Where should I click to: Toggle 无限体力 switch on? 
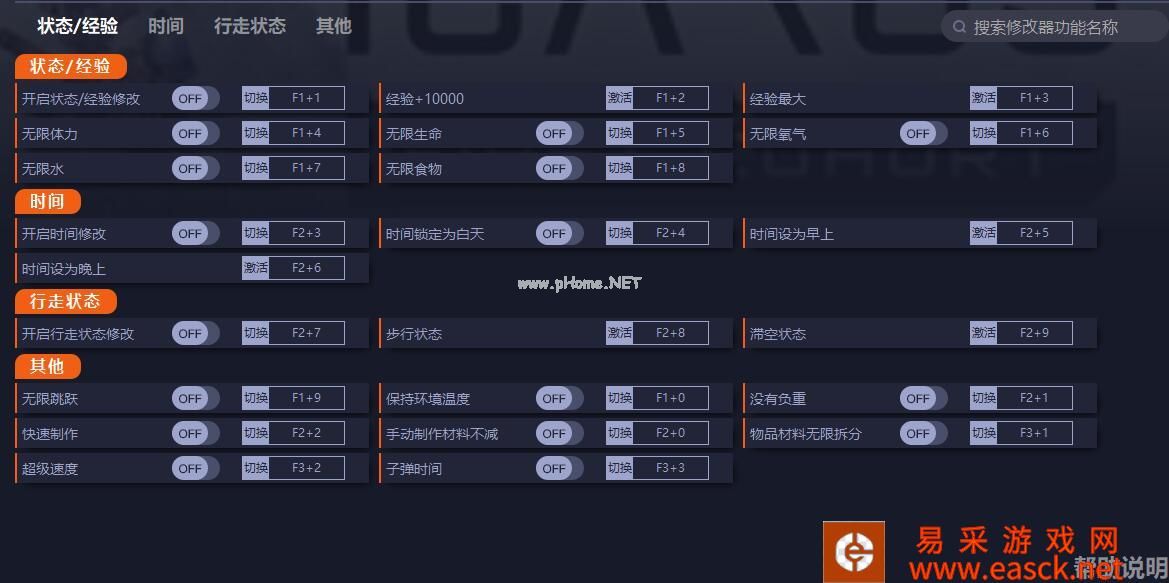coord(195,133)
